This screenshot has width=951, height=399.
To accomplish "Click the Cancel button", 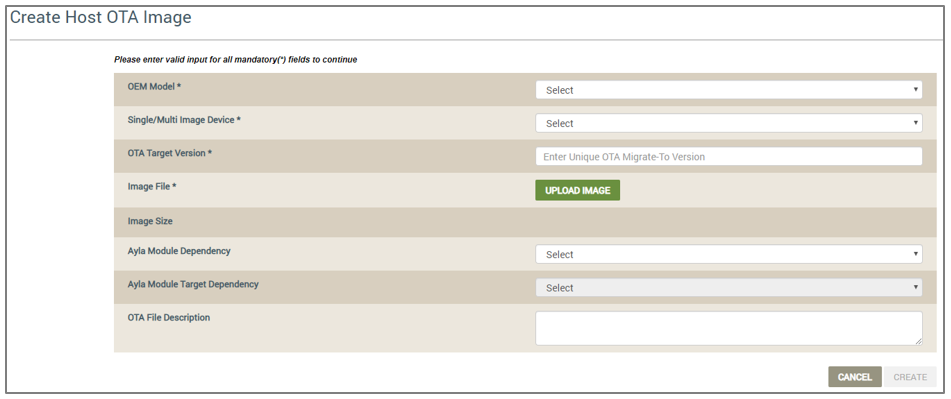I will pos(855,377).
